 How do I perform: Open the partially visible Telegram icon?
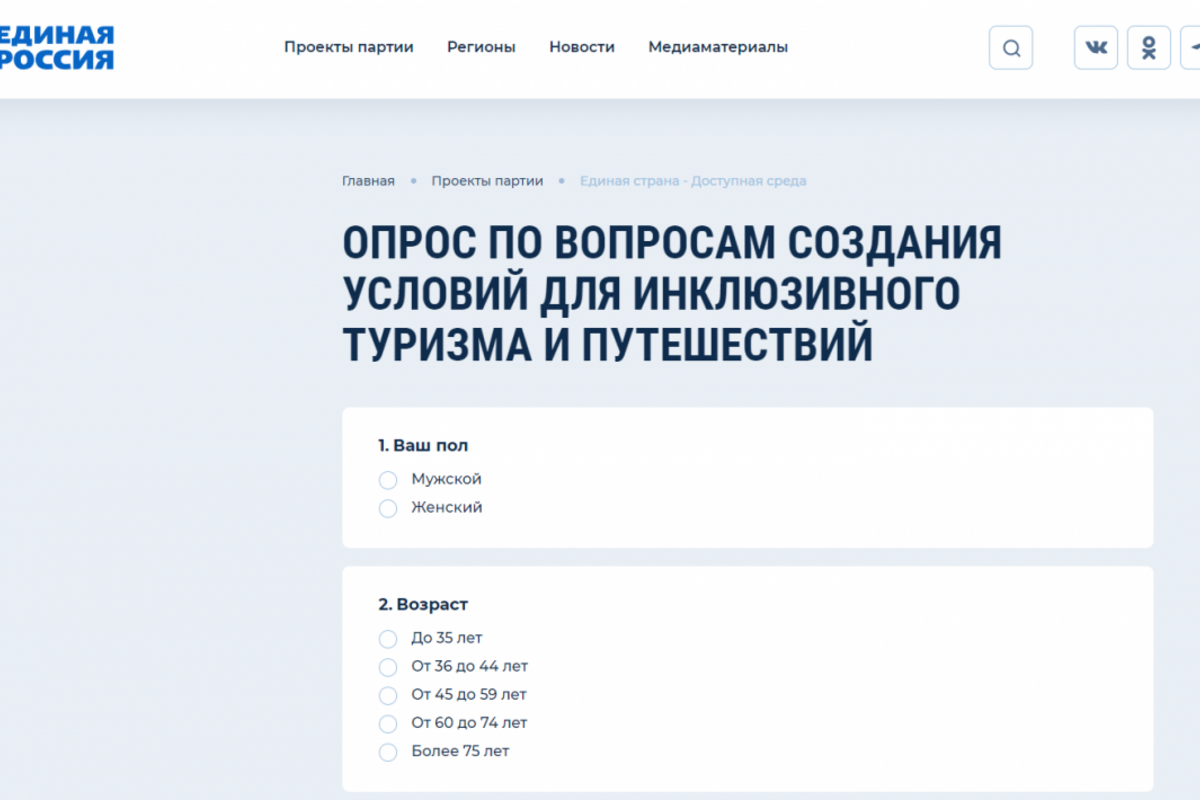point(1191,47)
